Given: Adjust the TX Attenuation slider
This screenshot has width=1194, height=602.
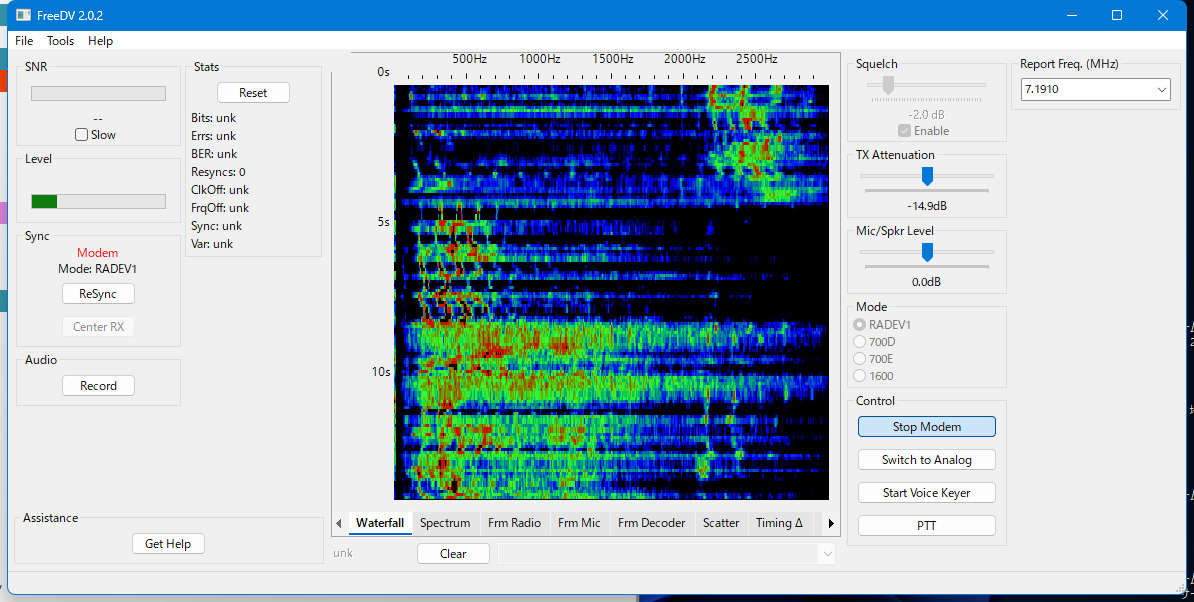Looking at the screenshot, I should 927,176.
